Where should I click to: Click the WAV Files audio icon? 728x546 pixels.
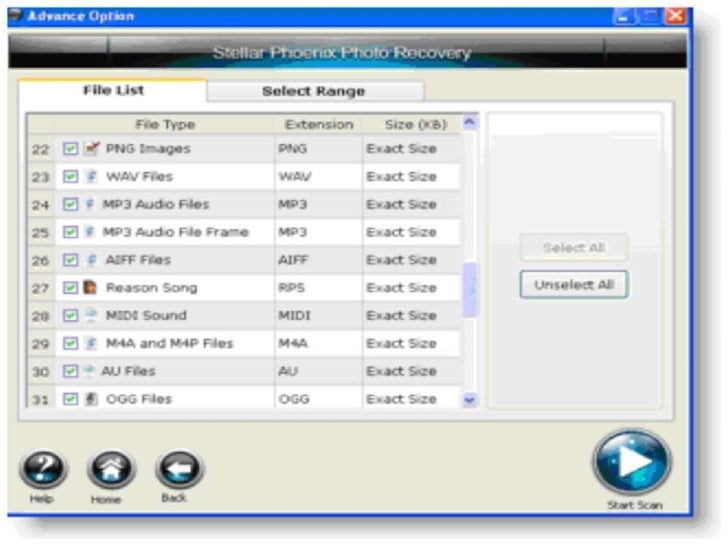[x=92, y=176]
